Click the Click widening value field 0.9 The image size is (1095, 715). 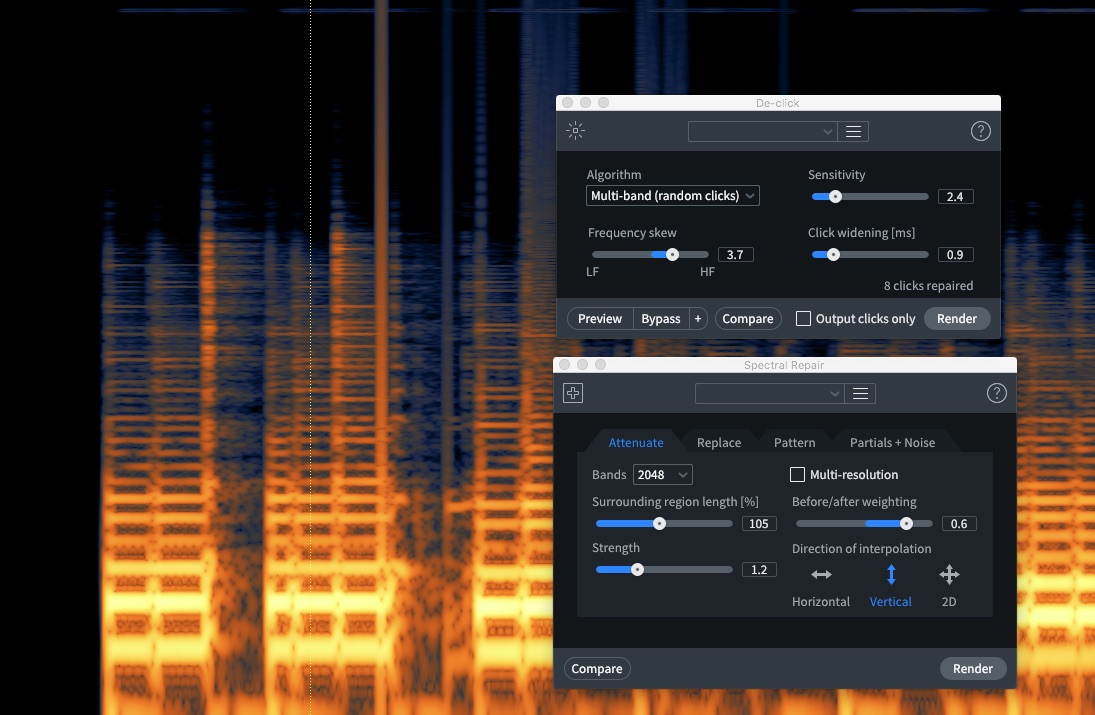point(955,255)
